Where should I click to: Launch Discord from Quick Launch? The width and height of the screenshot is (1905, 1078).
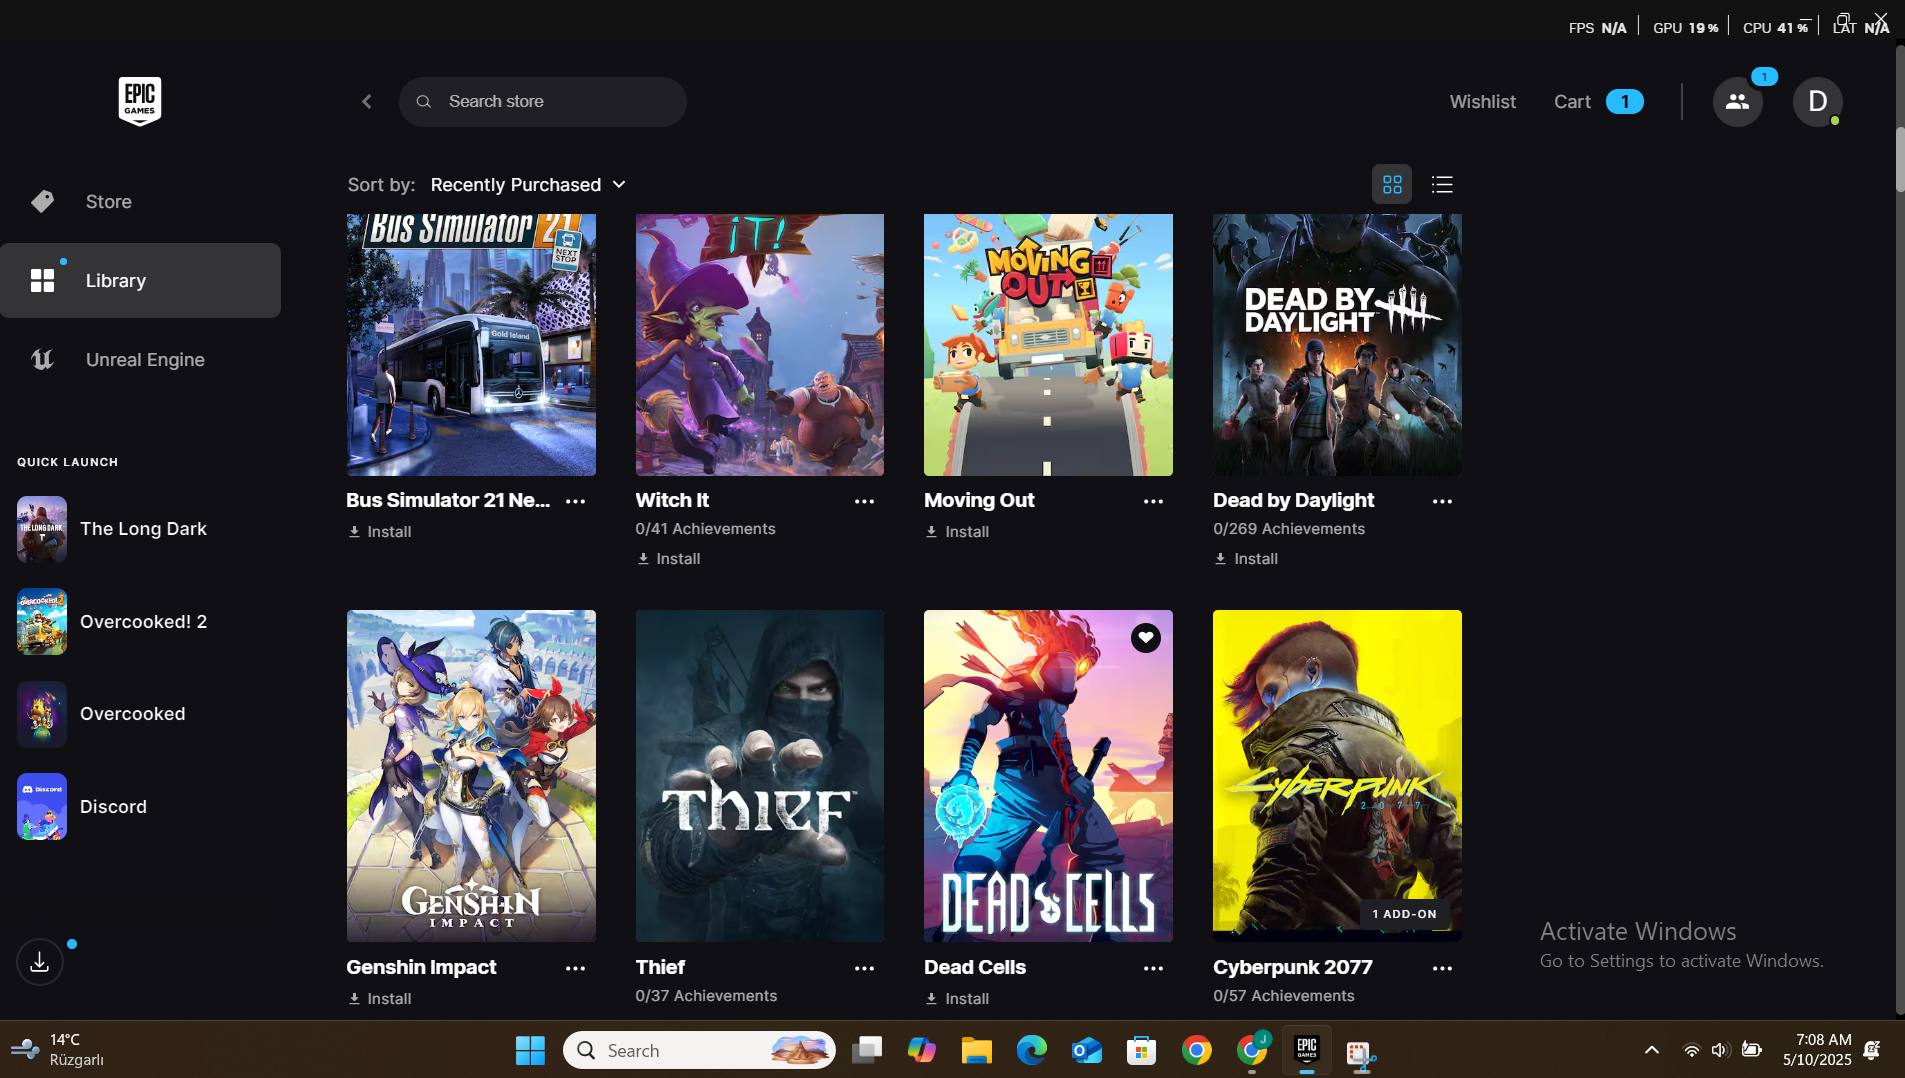tap(140, 807)
